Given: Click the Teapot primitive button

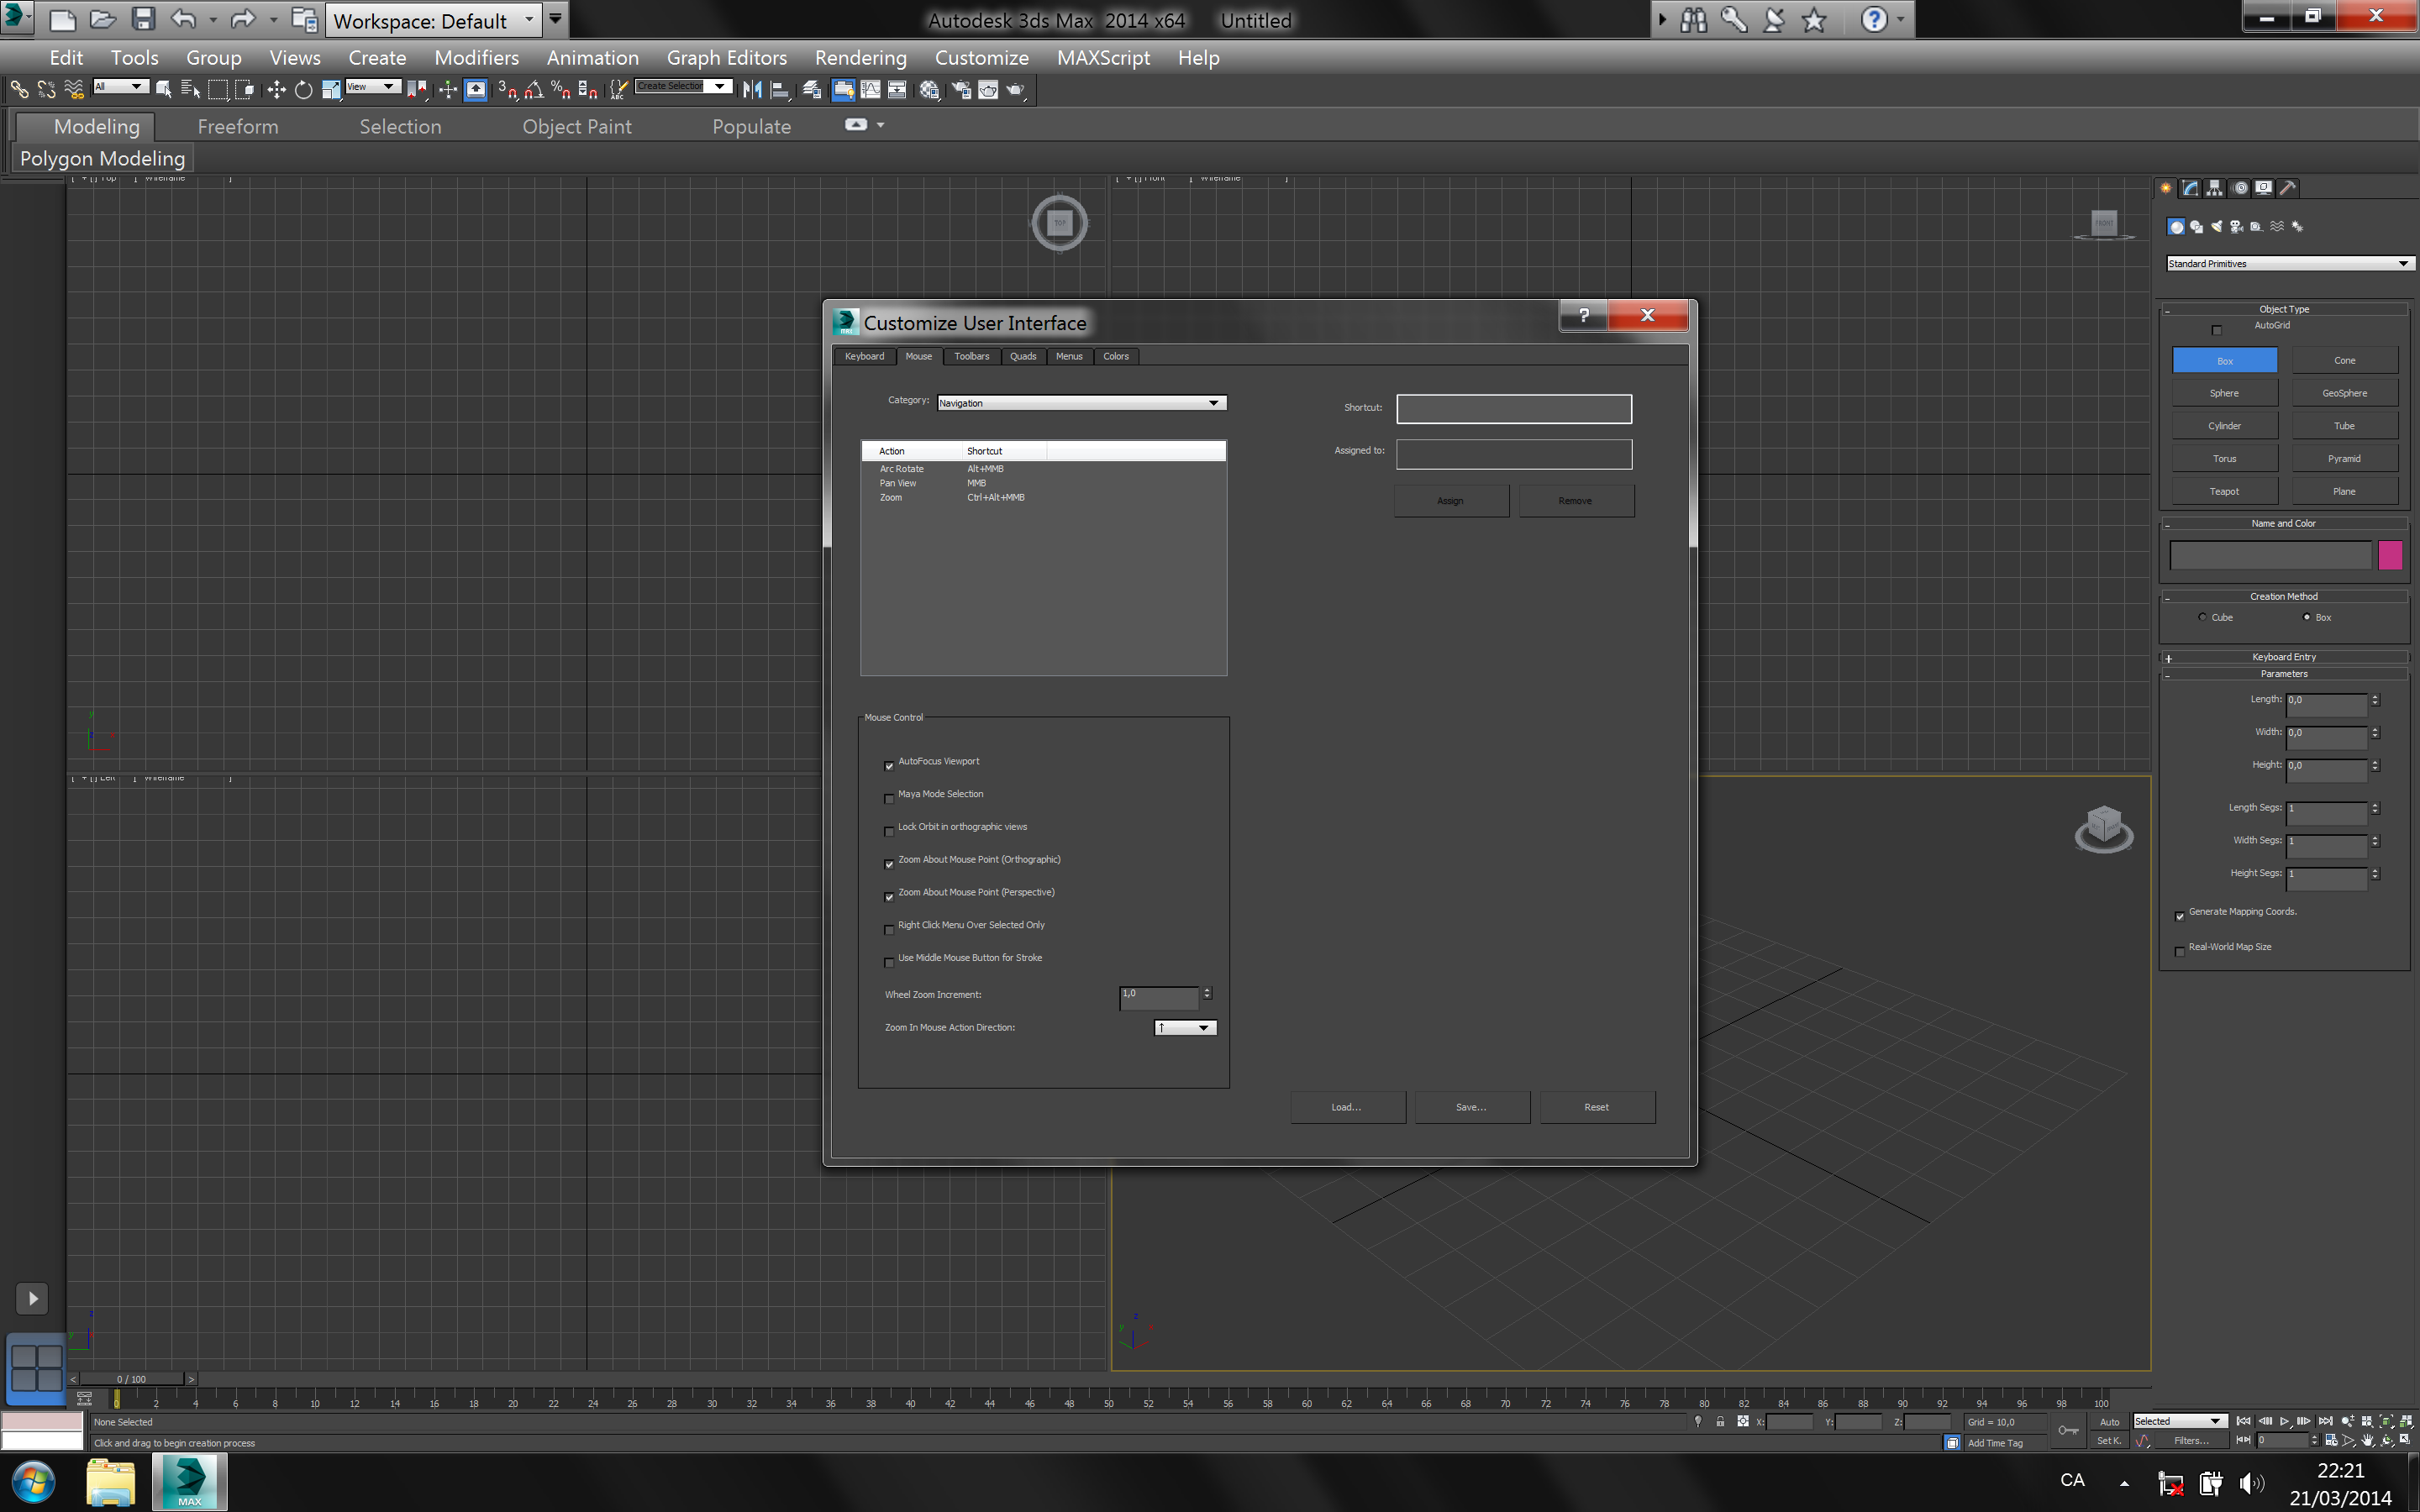Looking at the screenshot, I should (2224, 491).
